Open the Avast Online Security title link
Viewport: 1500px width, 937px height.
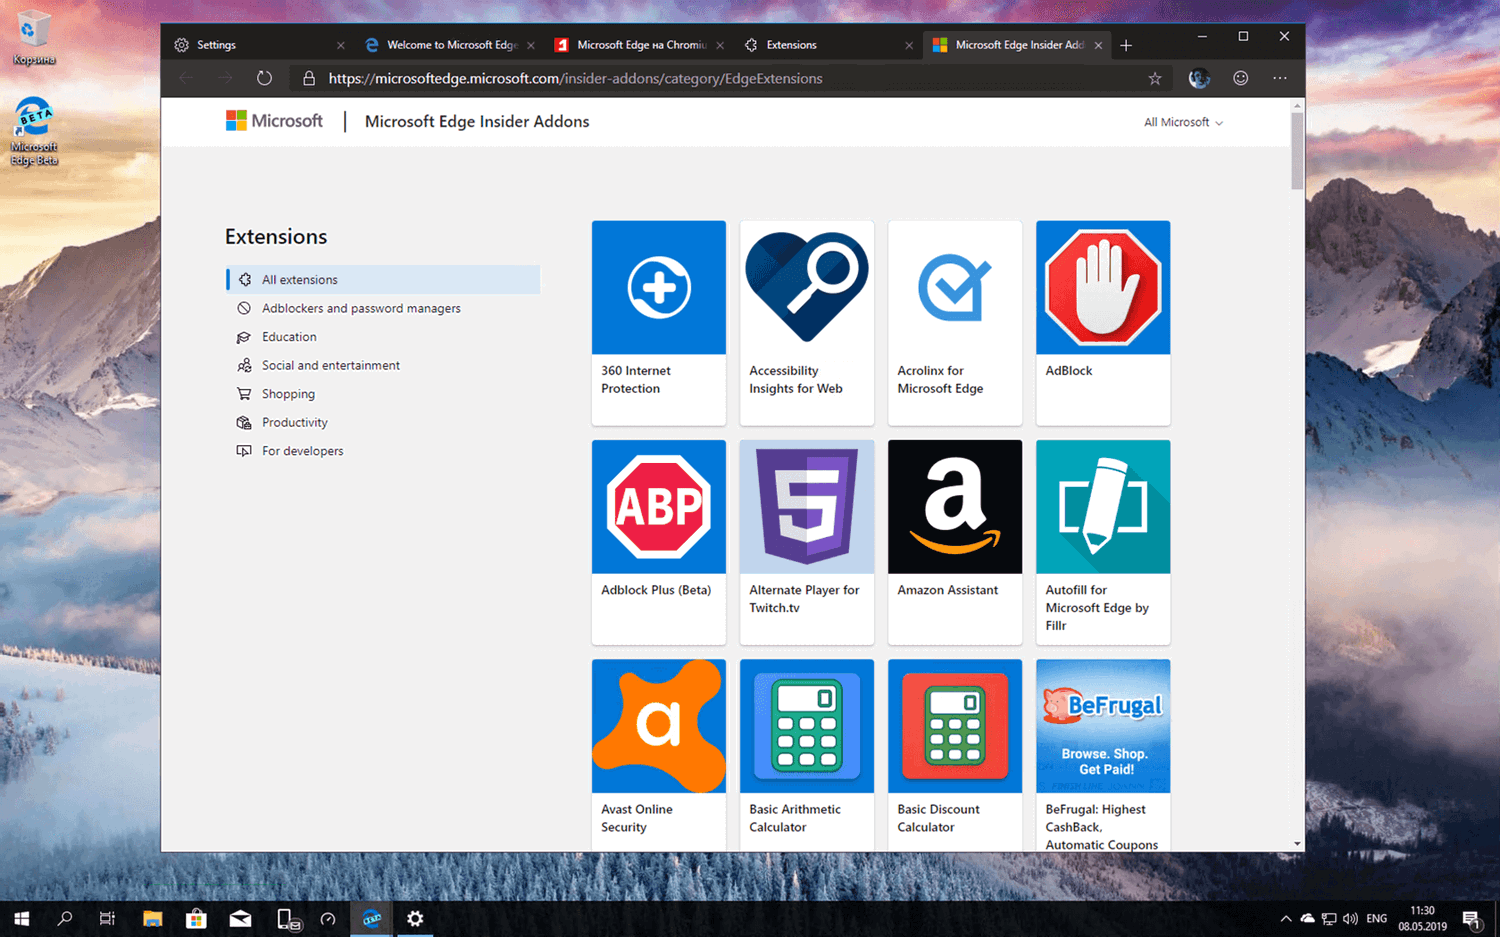(637, 818)
